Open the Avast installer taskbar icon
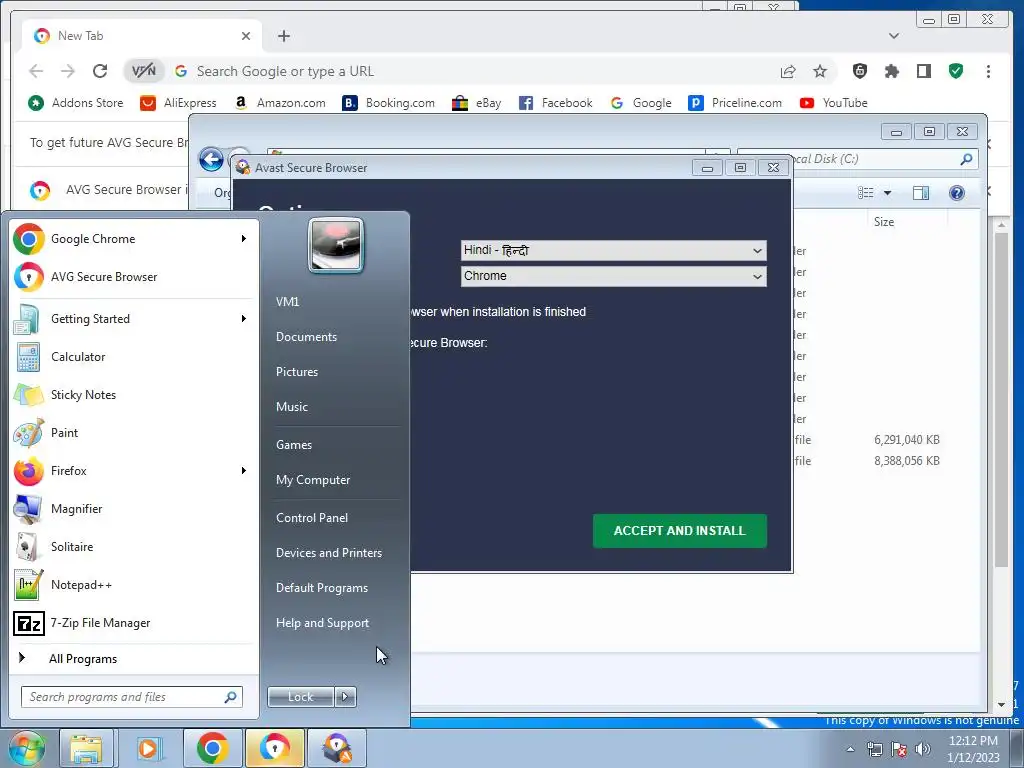The image size is (1024, 768). click(337, 748)
